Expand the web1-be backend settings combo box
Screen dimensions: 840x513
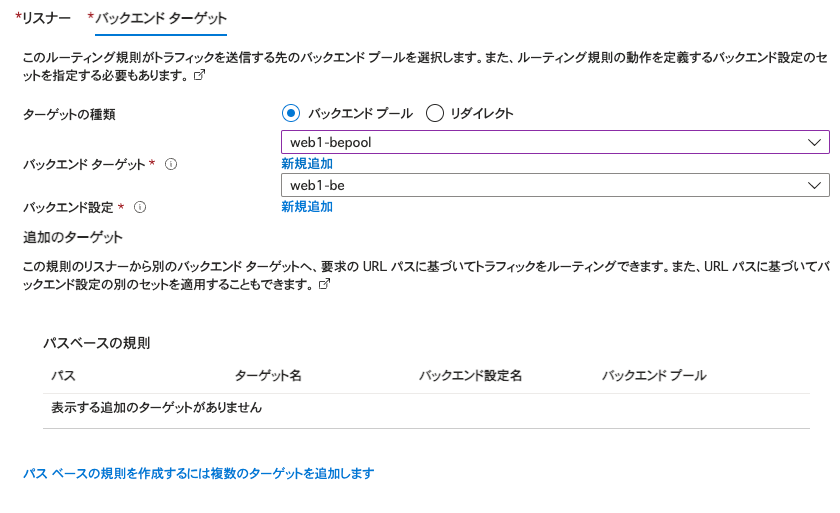540,186
